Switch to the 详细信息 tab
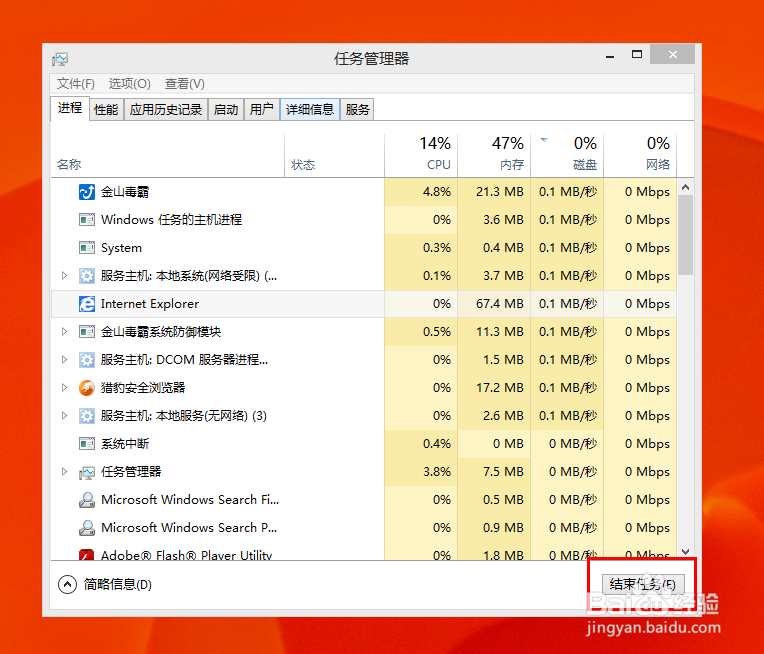Image resolution: width=764 pixels, height=654 pixels. pos(309,110)
